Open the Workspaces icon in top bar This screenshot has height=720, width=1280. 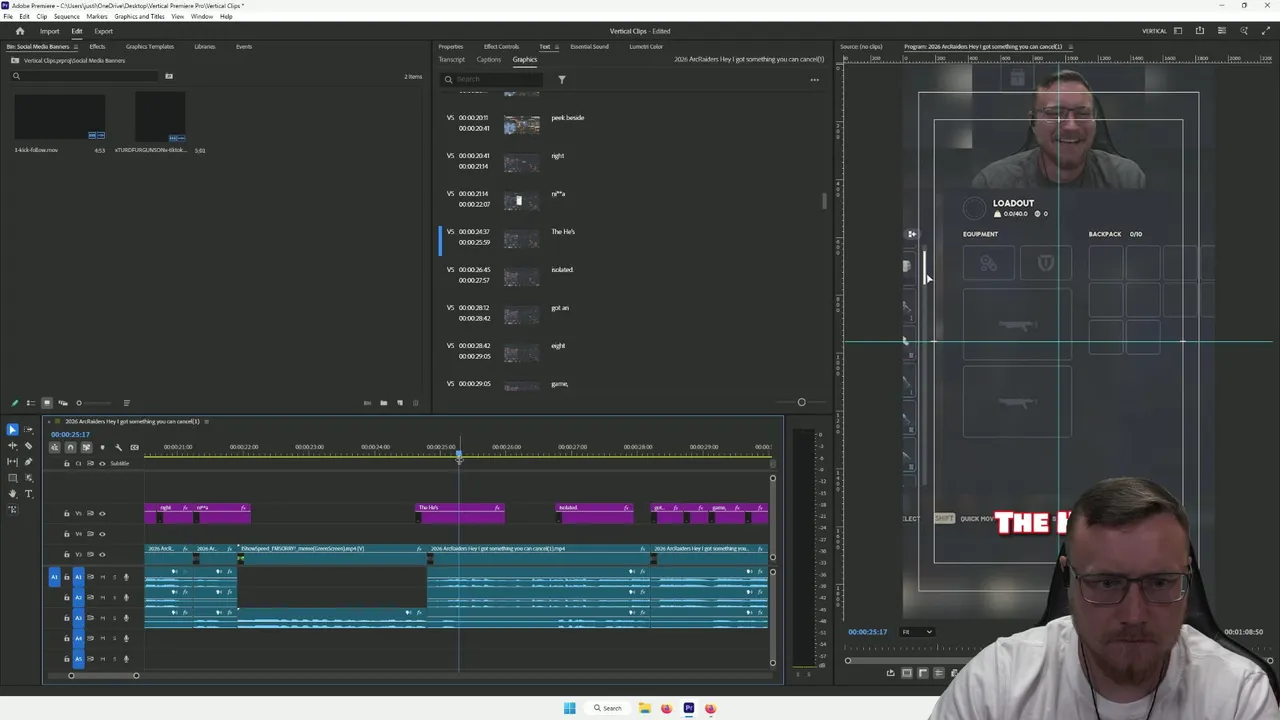(x=1178, y=31)
